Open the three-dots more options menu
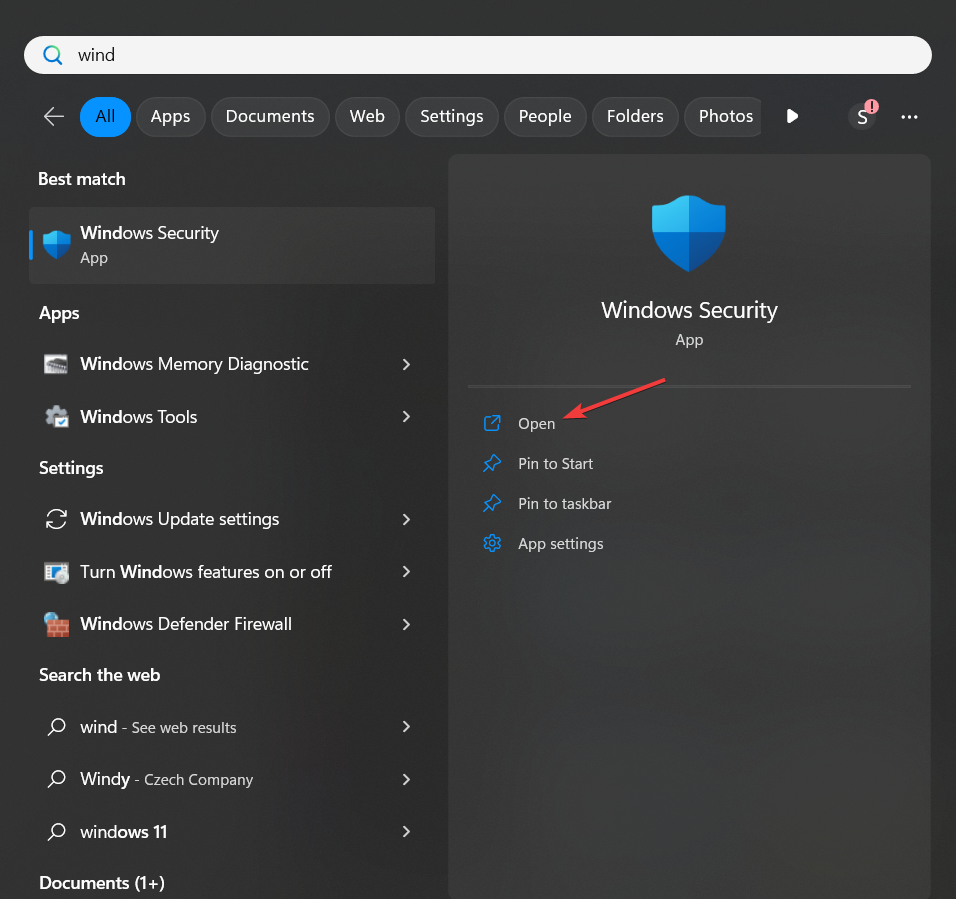This screenshot has width=956, height=899. 909,117
